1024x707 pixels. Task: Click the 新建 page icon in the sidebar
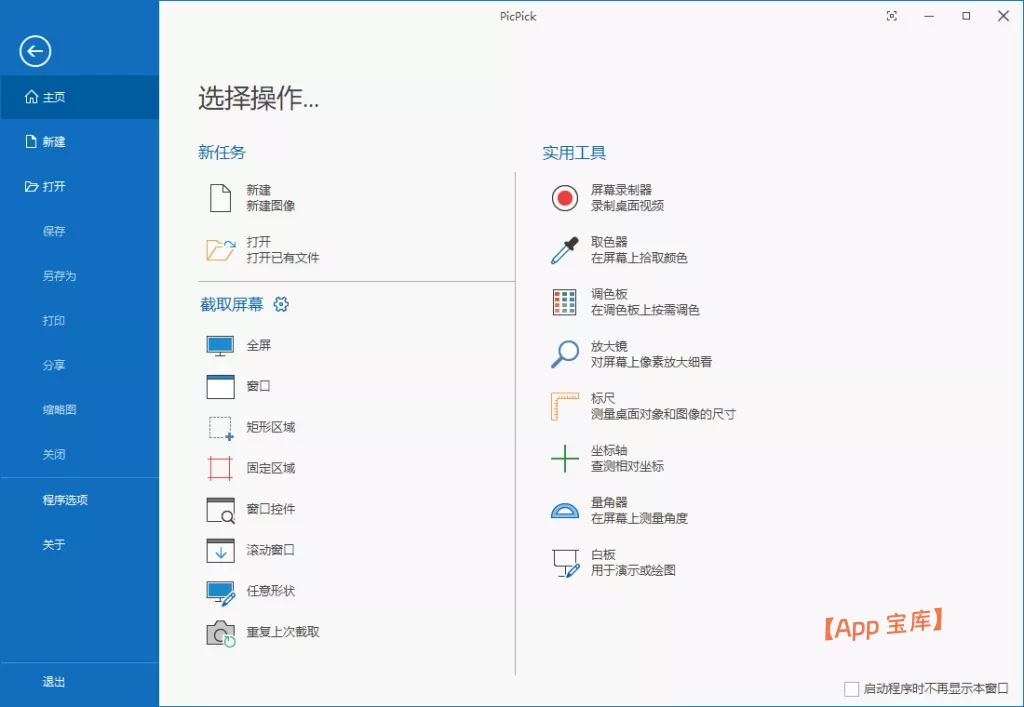pos(31,142)
